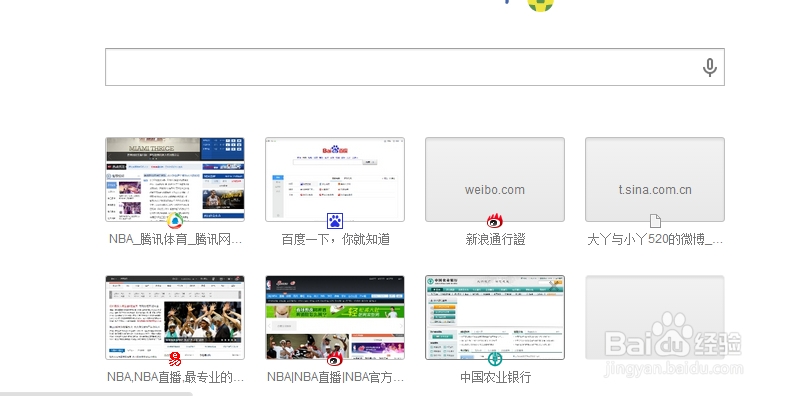Viewport: 789px width, 396px height.
Task: Click the Baidu paw favicon
Action: click(x=335, y=220)
